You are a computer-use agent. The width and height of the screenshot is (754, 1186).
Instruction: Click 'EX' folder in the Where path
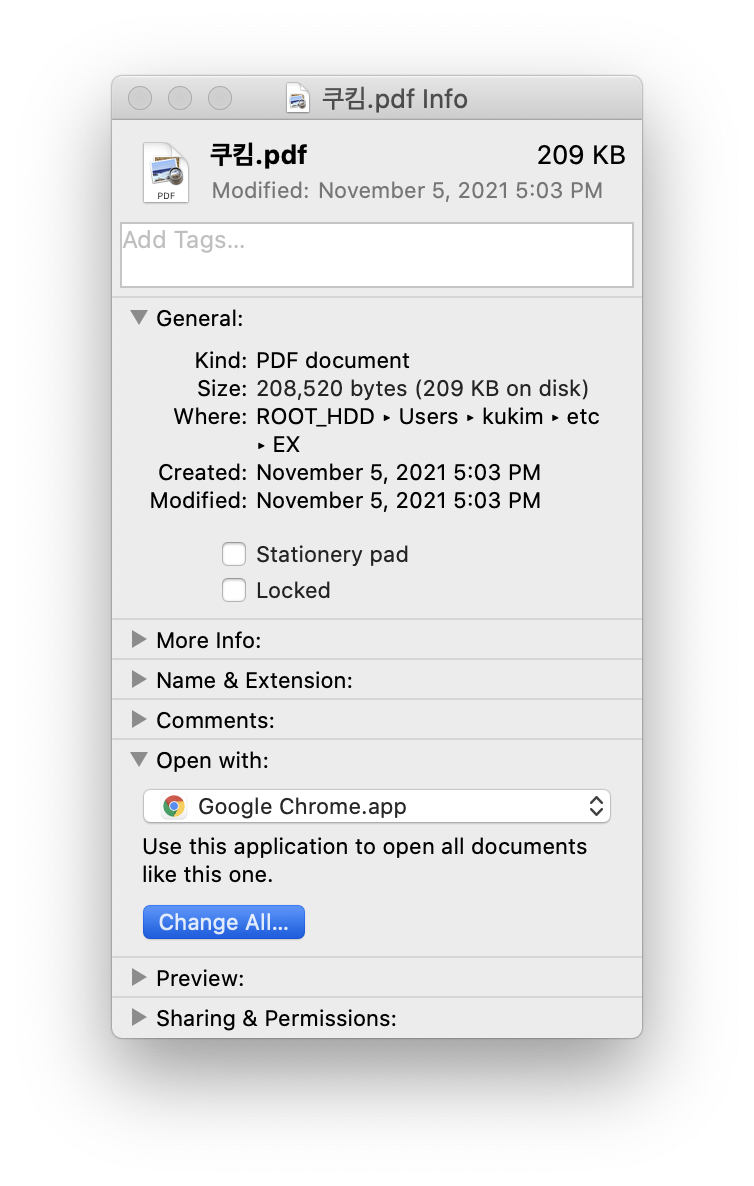point(286,445)
